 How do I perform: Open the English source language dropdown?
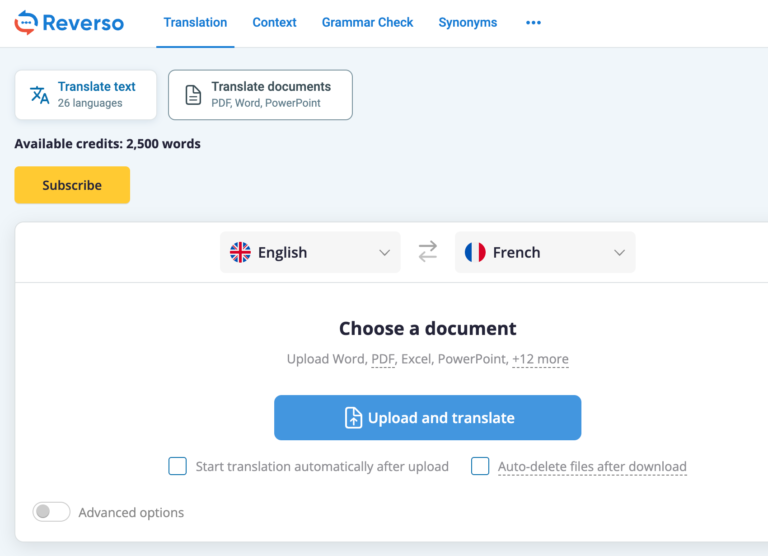pos(310,252)
